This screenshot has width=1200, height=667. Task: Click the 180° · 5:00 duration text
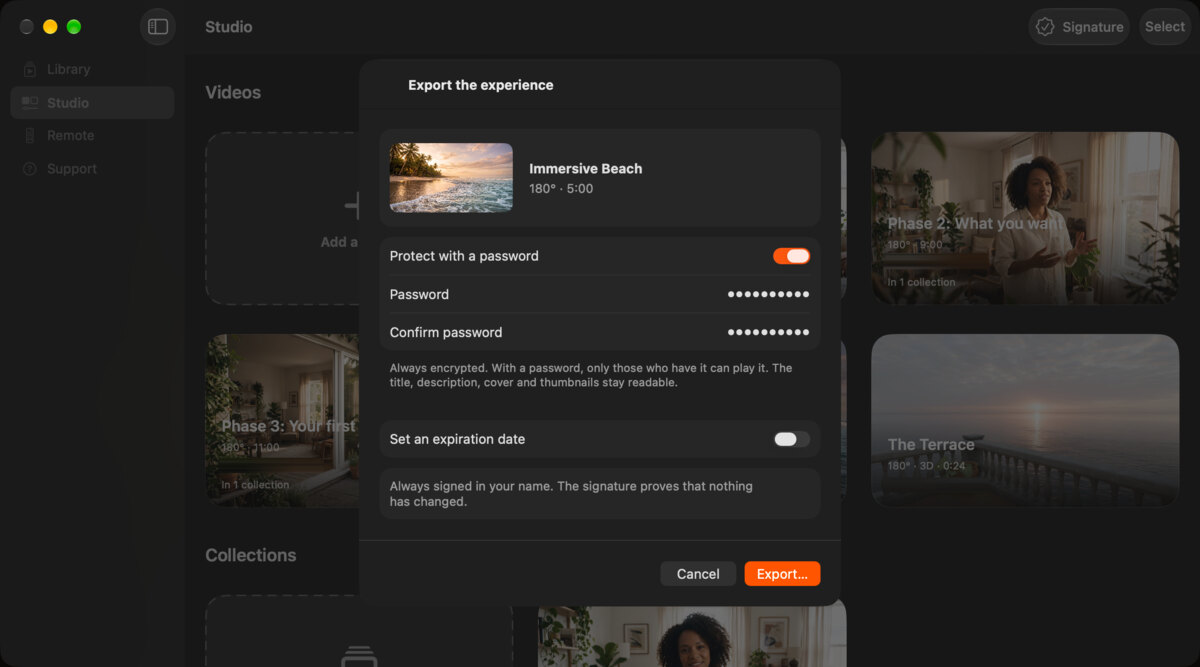click(561, 188)
